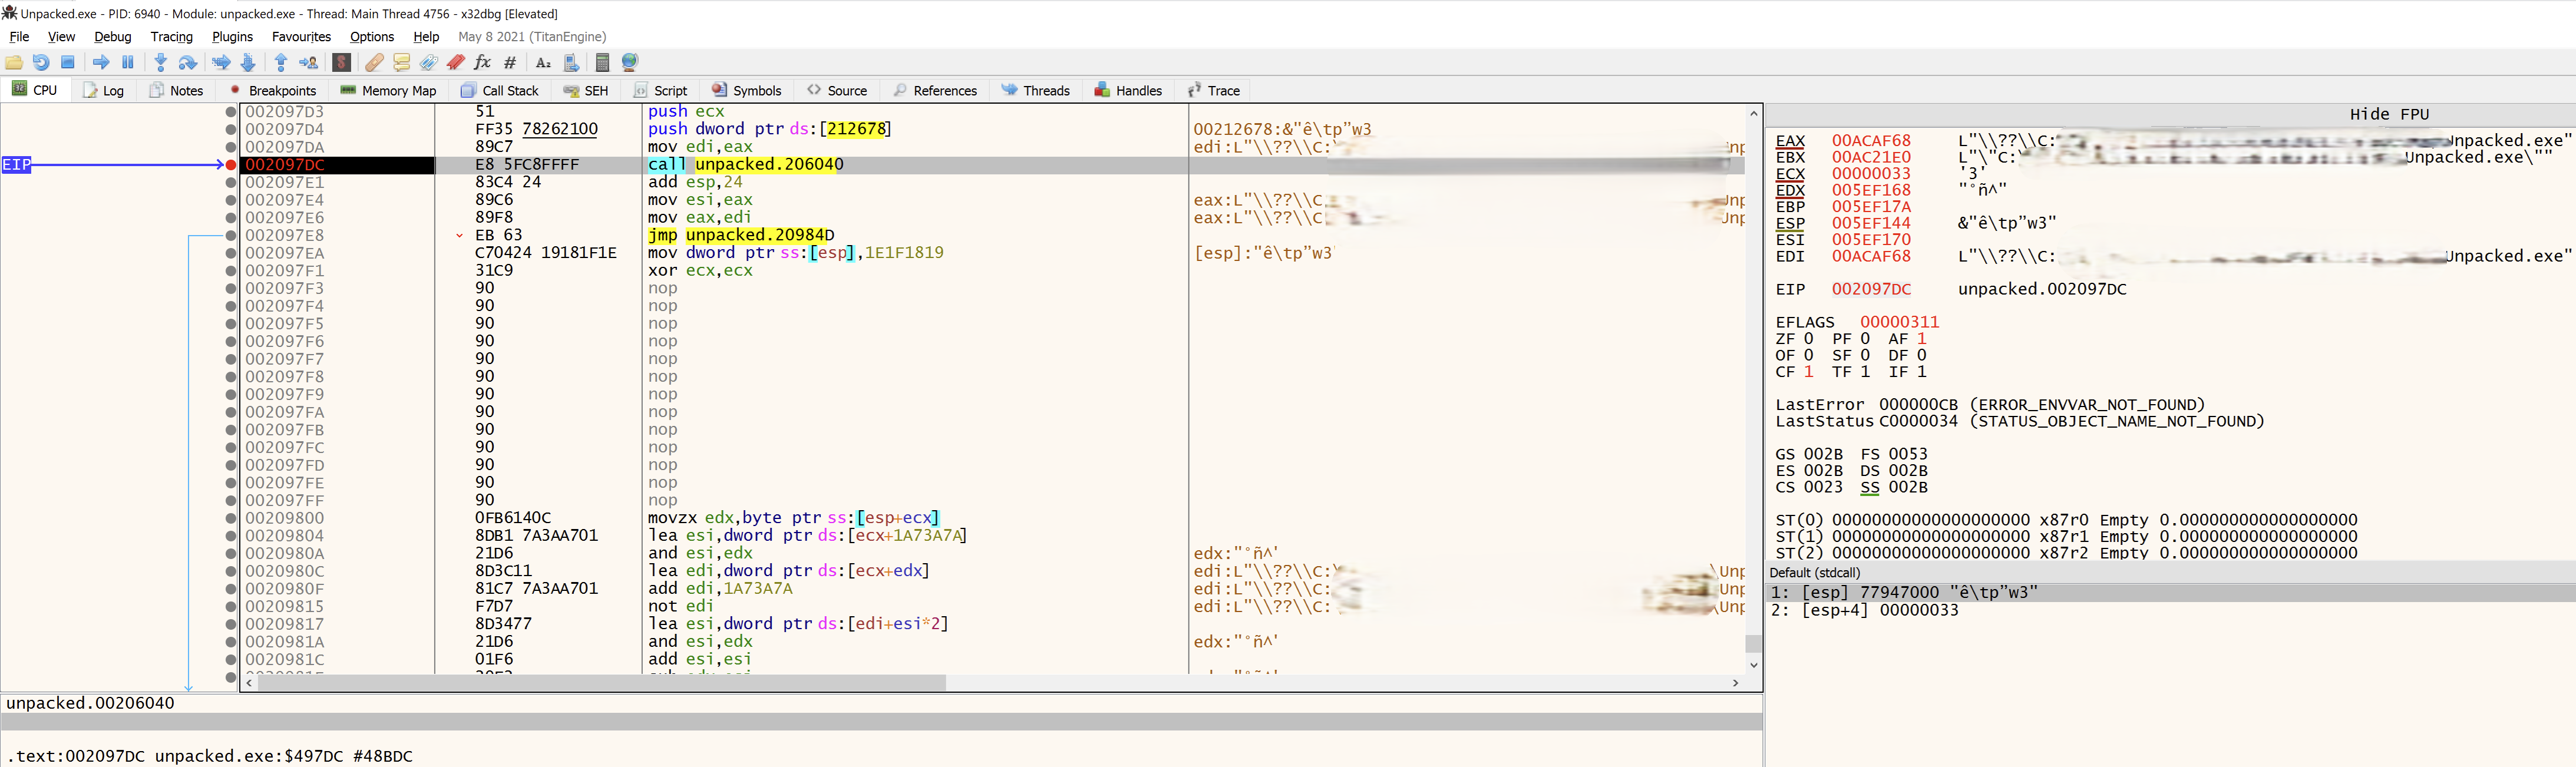The width and height of the screenshot is (2576, 767).
Task: Select the ESP register value 005EF144
Action: pyautogui.click(x=1870, y=223)
